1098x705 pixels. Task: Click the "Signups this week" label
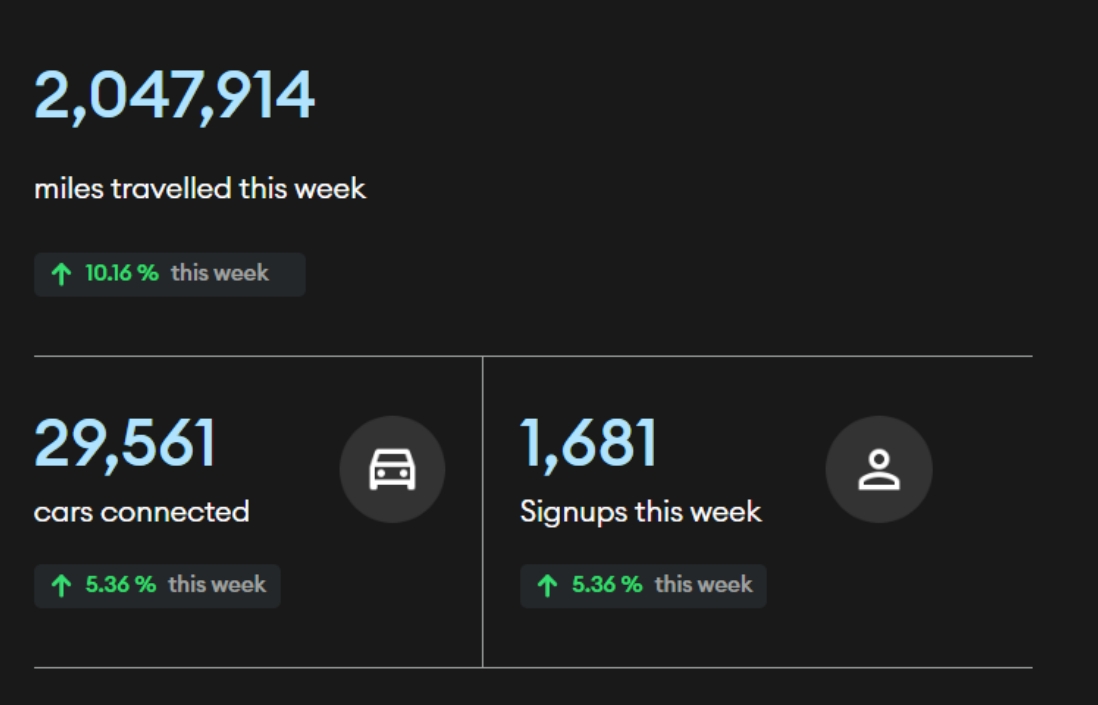[x=640, y=512]
